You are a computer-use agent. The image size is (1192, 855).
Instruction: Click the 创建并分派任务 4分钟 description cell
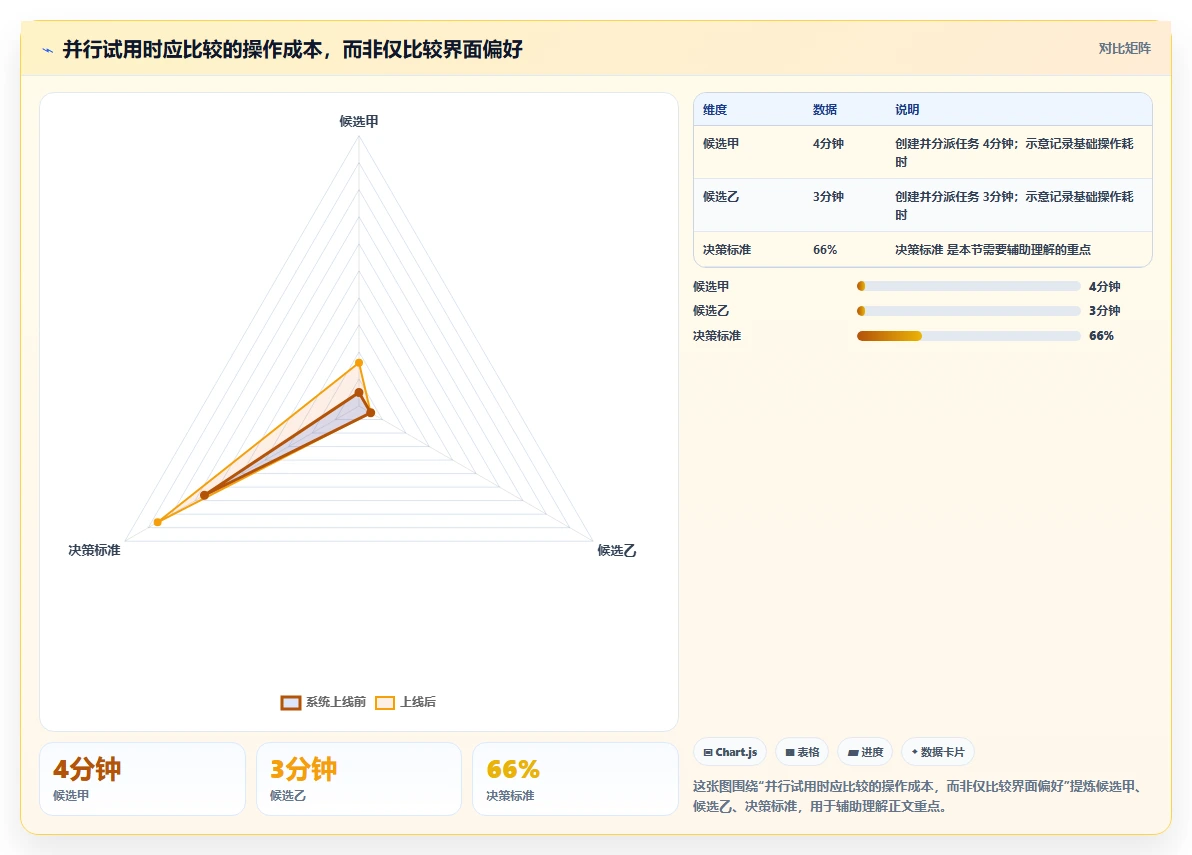point(1018,153)
